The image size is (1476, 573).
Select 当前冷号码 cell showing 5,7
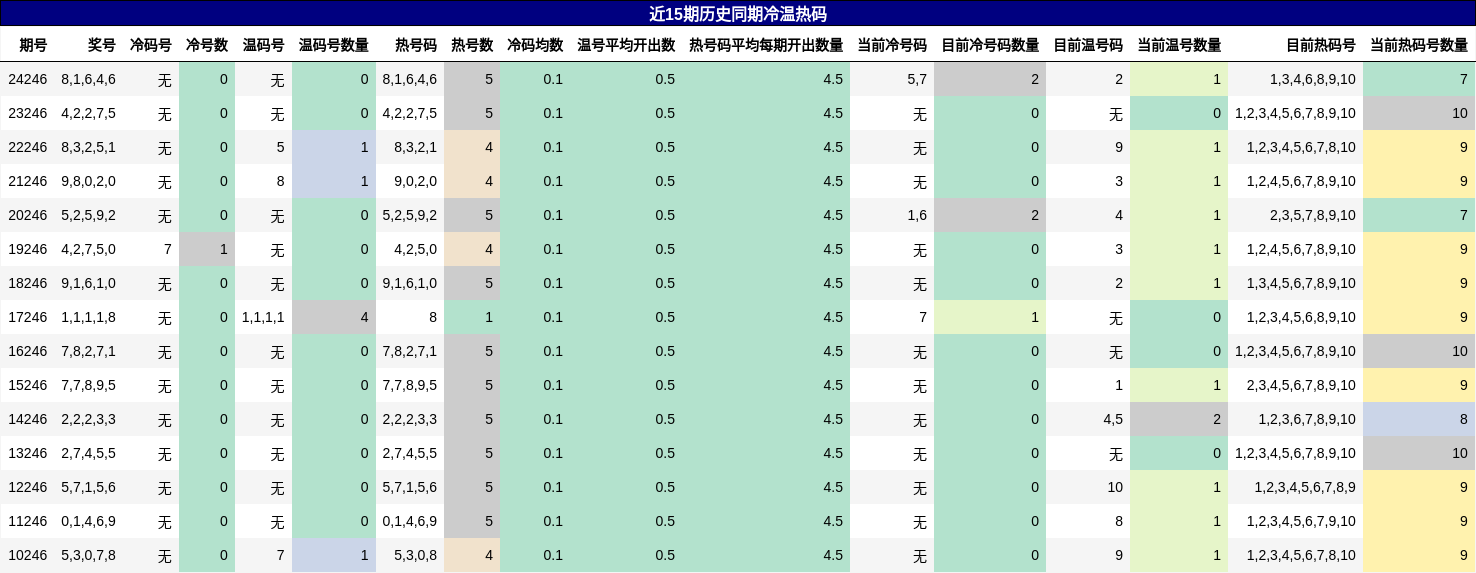(x=917, y=79)
